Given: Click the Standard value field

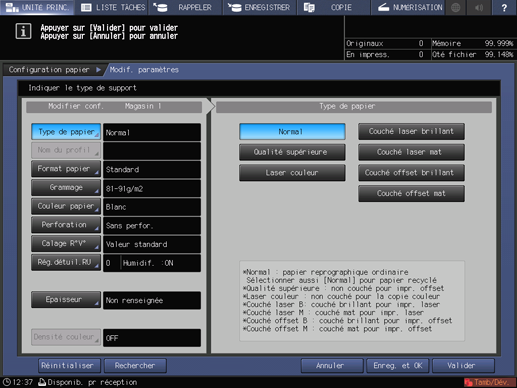Looking at the screenshot, I should pyautogui.click(x=152, y=169).
